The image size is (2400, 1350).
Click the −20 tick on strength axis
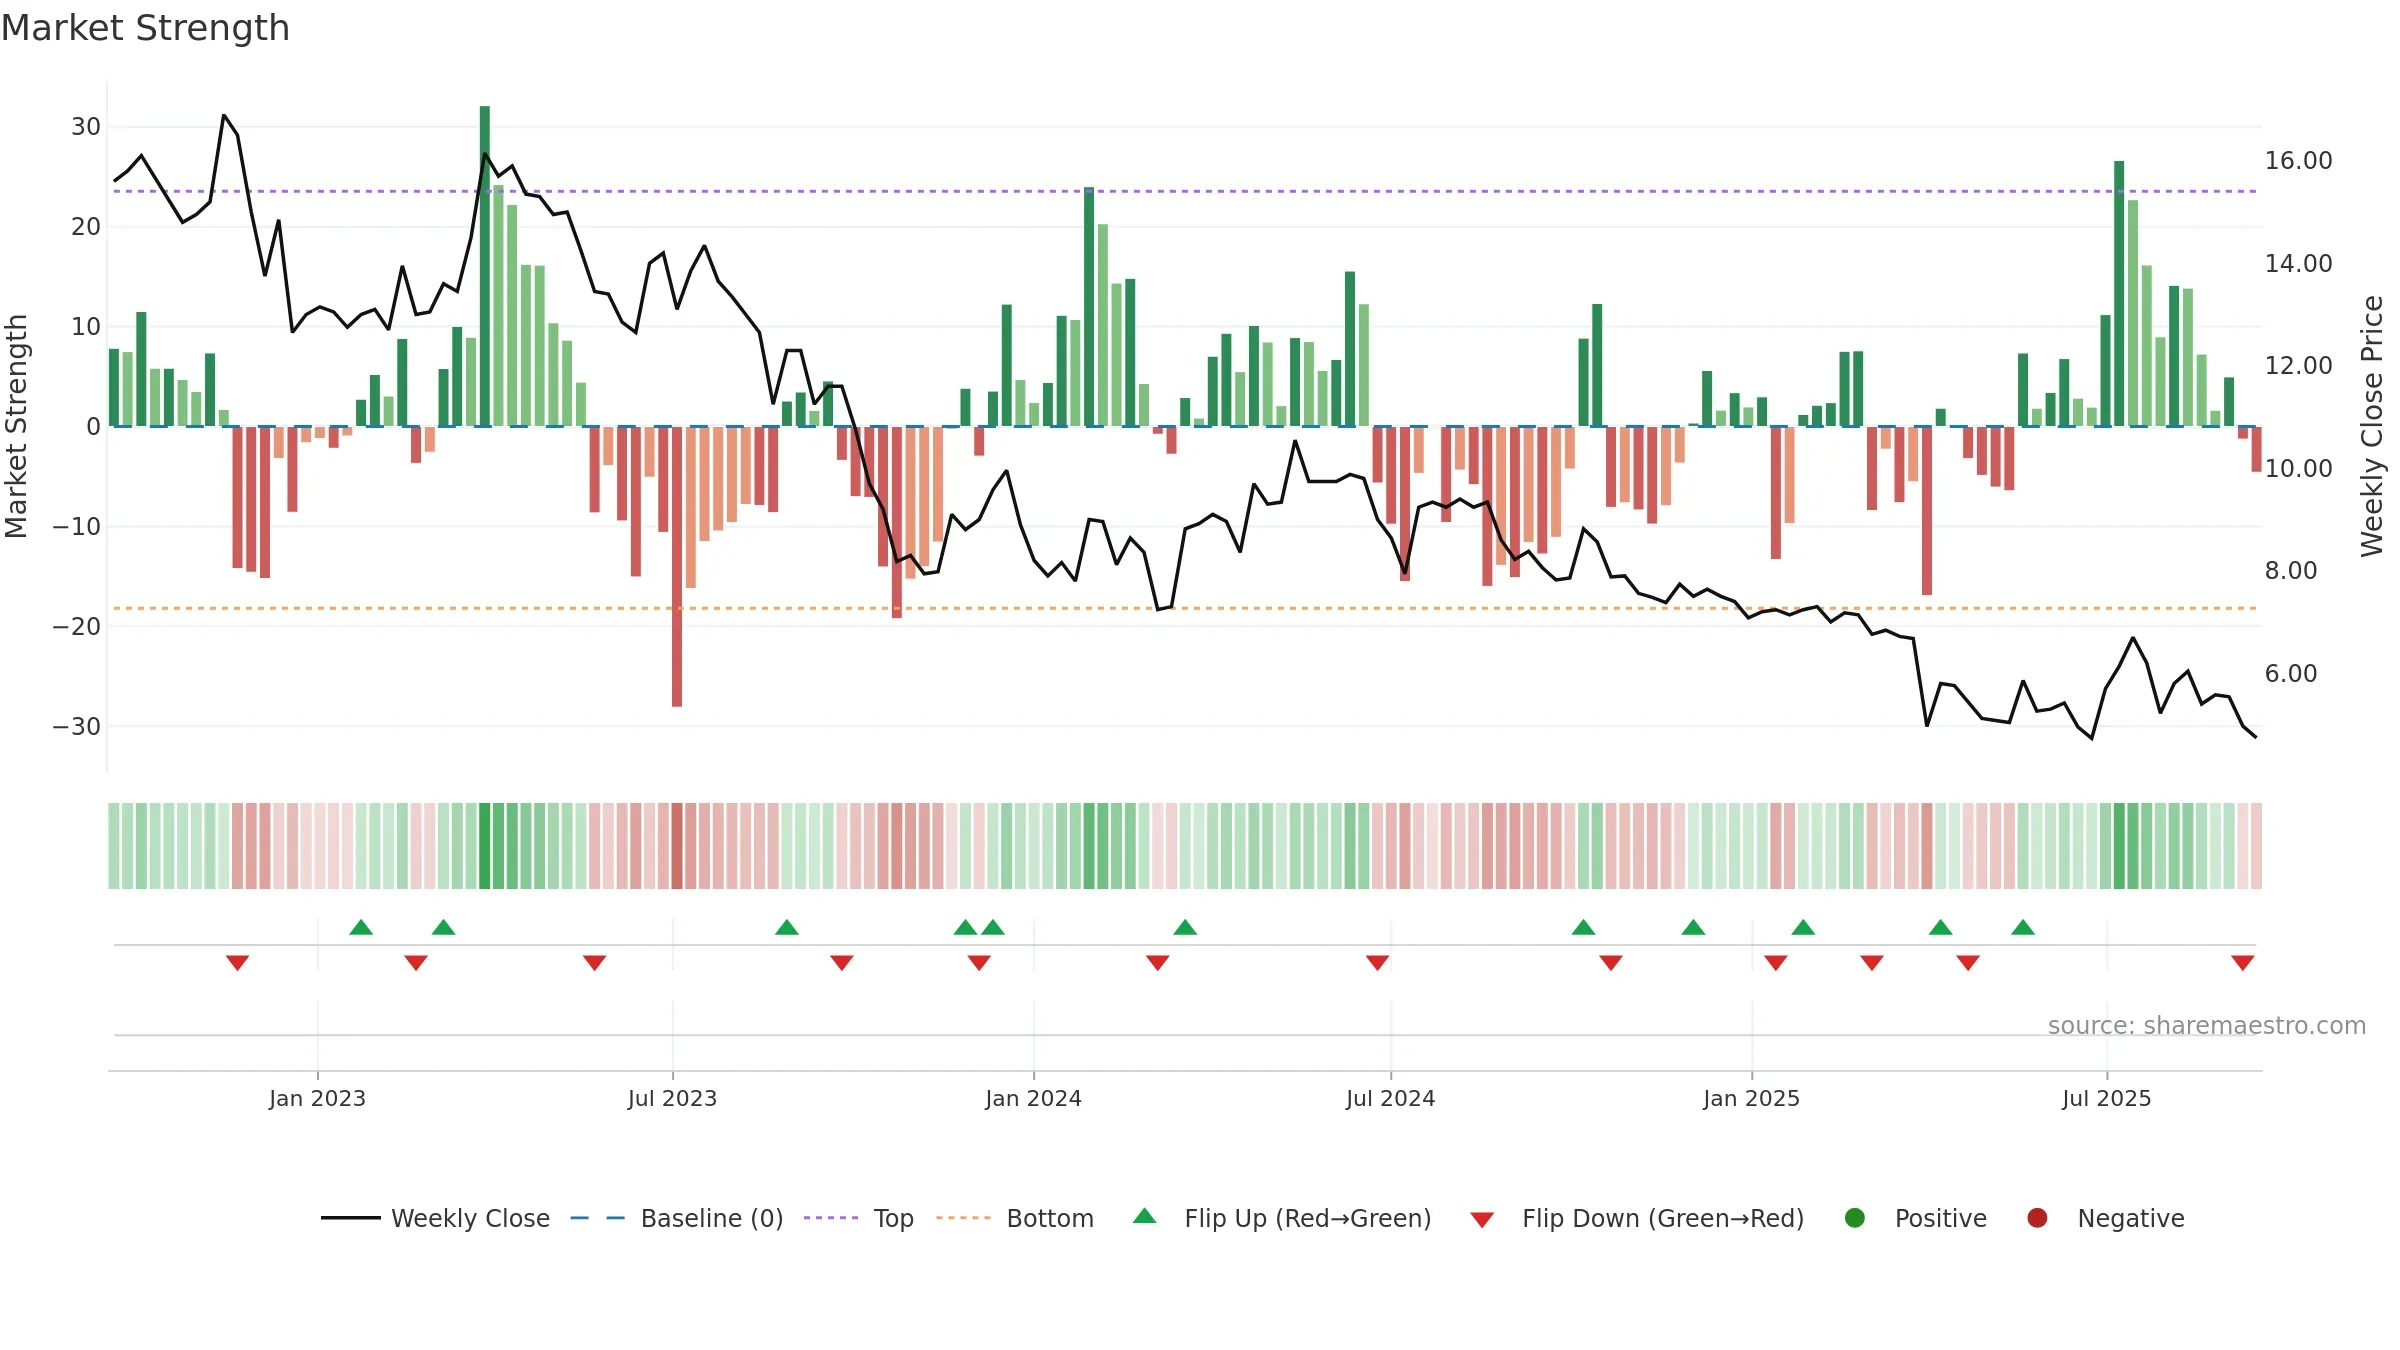click(77, 626)
